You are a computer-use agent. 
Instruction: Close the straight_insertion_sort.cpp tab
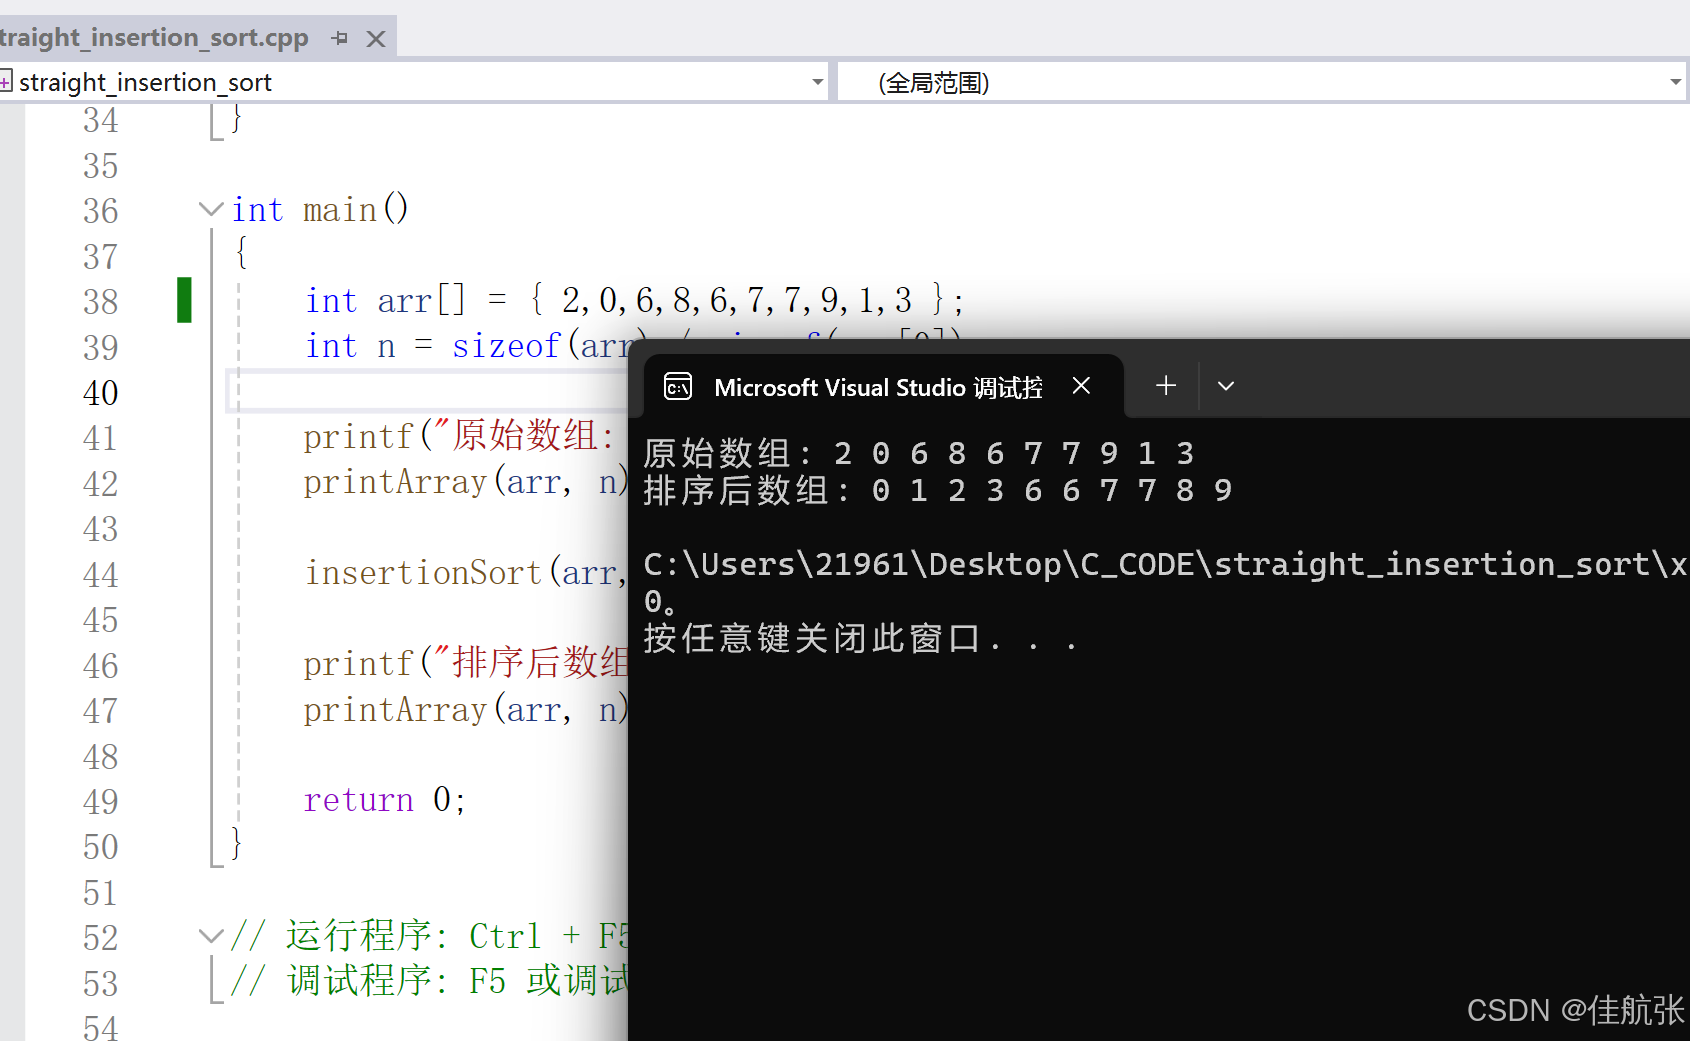[x=376, y=39]
